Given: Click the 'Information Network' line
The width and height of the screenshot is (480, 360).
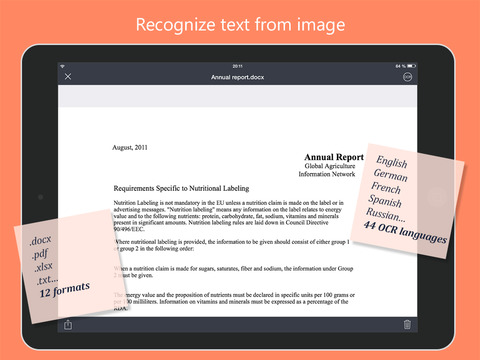Looking at the screenshot, I should [327, 174].
